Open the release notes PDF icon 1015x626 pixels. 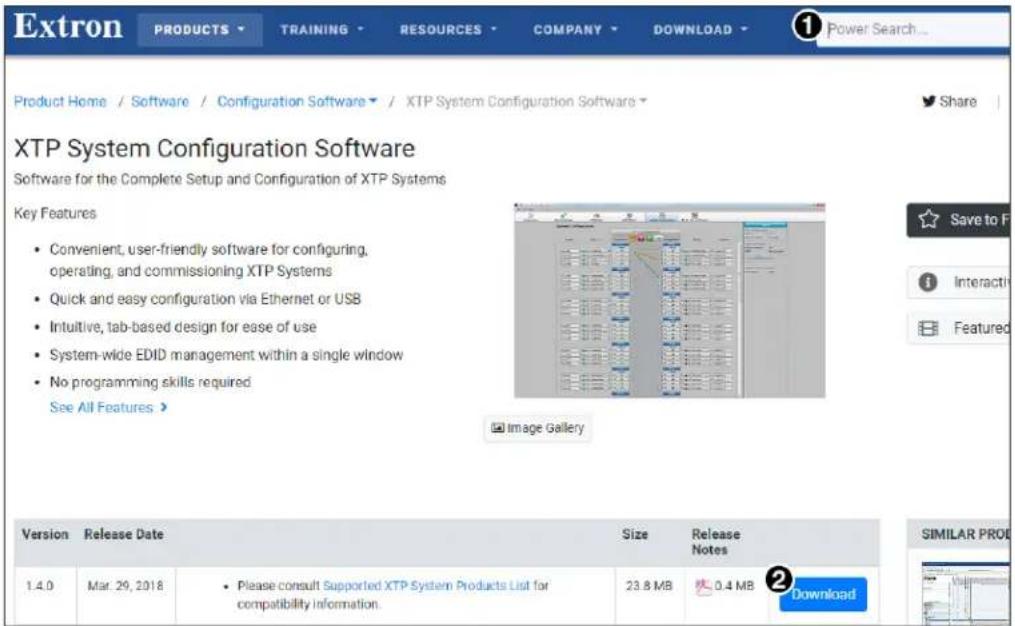click(703, 587)
